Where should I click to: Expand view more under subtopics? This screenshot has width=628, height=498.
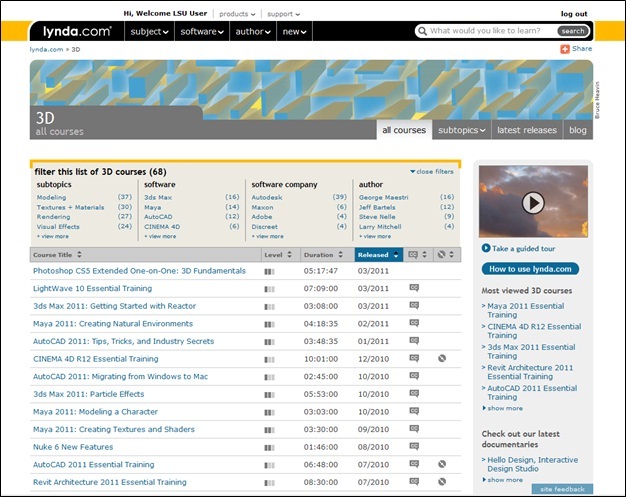(52, 236)
